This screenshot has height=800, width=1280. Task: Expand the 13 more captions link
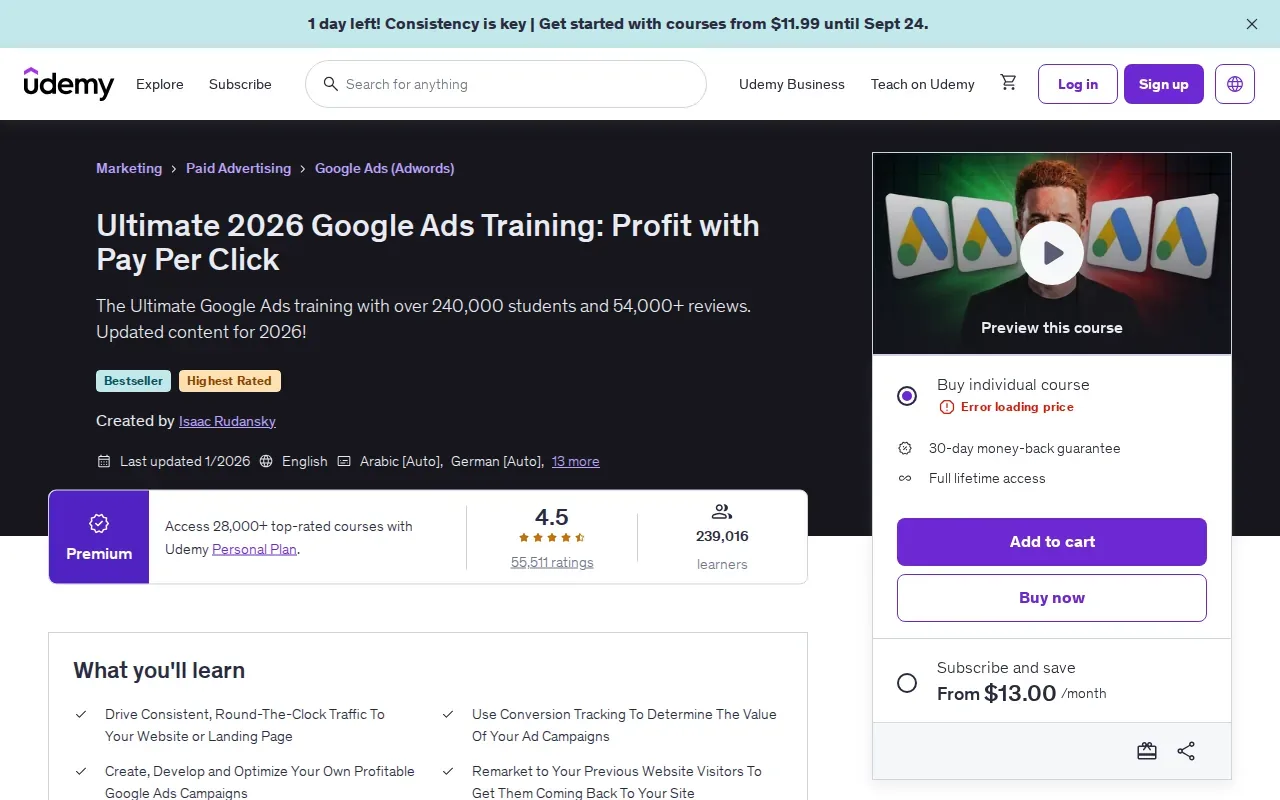576,461
